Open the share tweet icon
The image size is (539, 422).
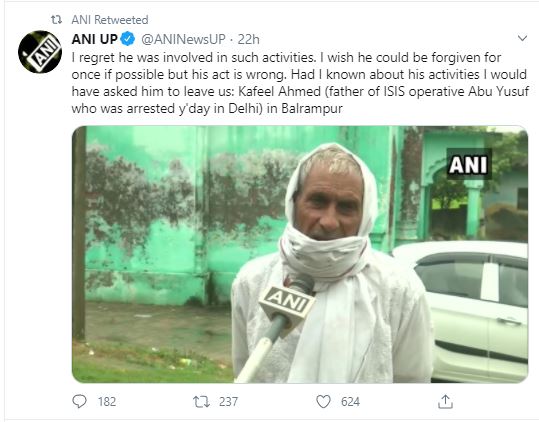coord(445,401)
